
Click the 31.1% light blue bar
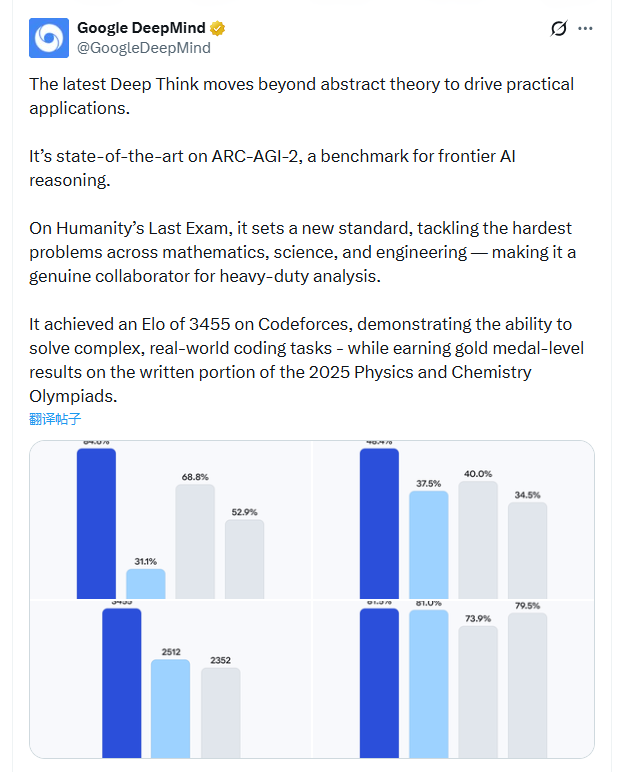pyautogui.click(x=146, y=584)
